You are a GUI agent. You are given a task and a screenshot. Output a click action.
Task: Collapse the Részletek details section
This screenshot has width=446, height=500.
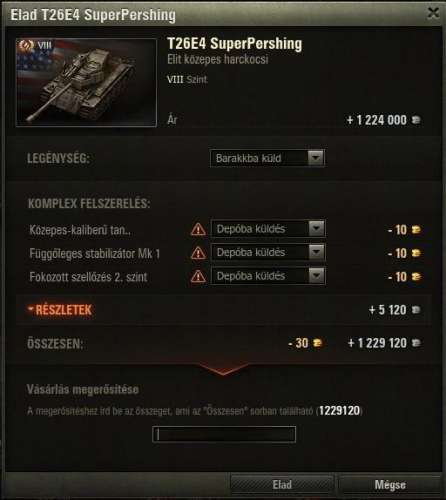(x=60, y=310)
